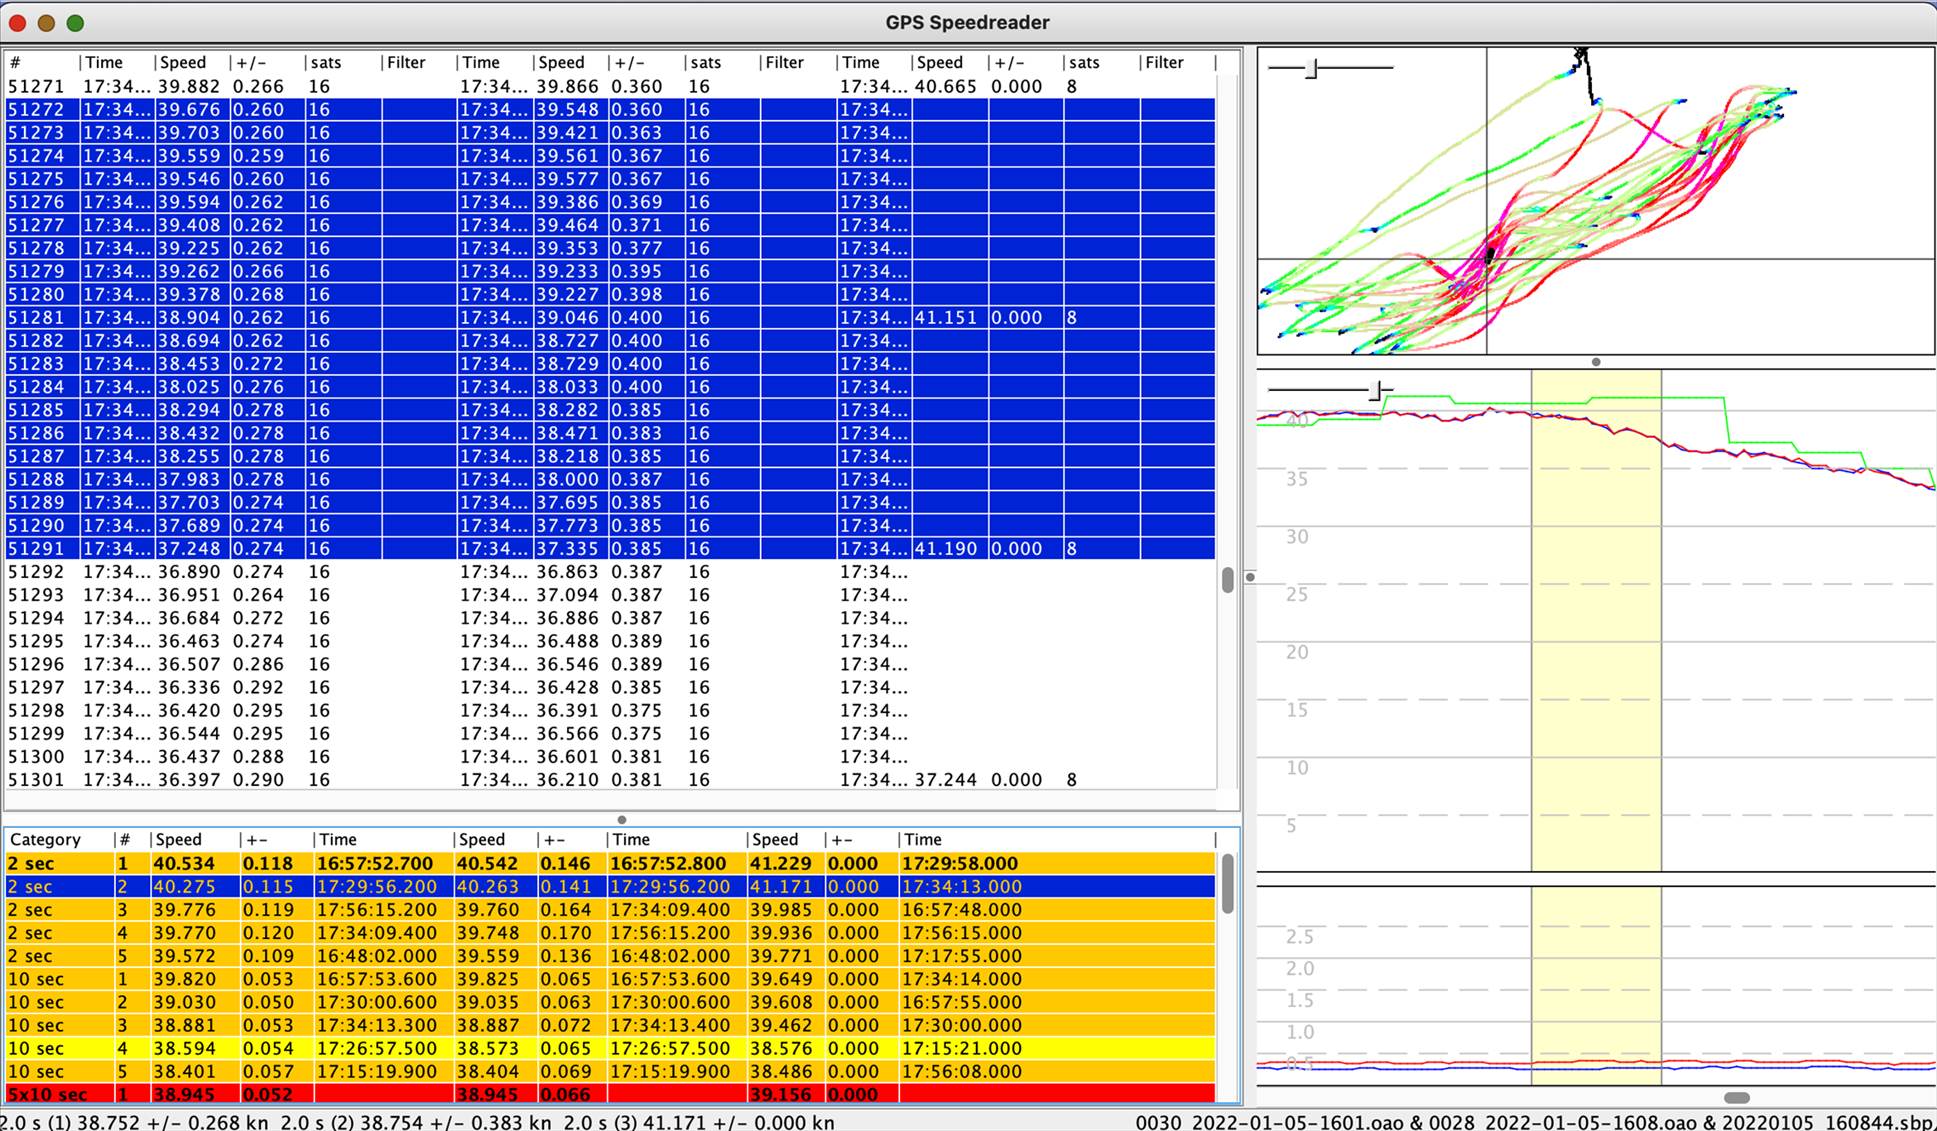This screenshot has width=1937, height=1131.
Task: Click the splitter dot between map and graph panels
Action: (x=1596, y=362)
